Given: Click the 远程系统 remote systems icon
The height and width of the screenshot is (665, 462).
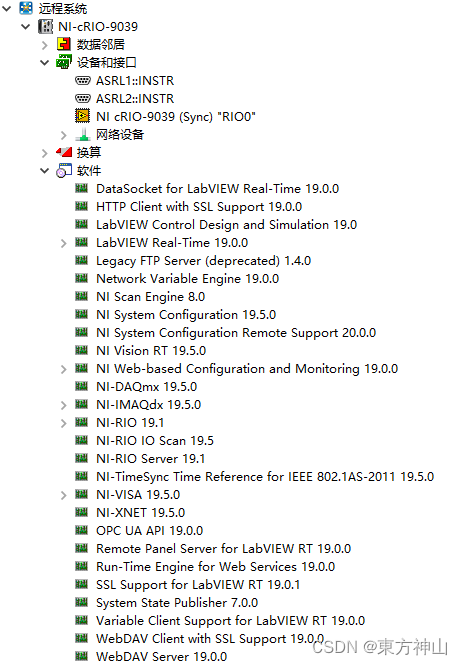Looking at the screenshot, I should click(x=26, y=8).
